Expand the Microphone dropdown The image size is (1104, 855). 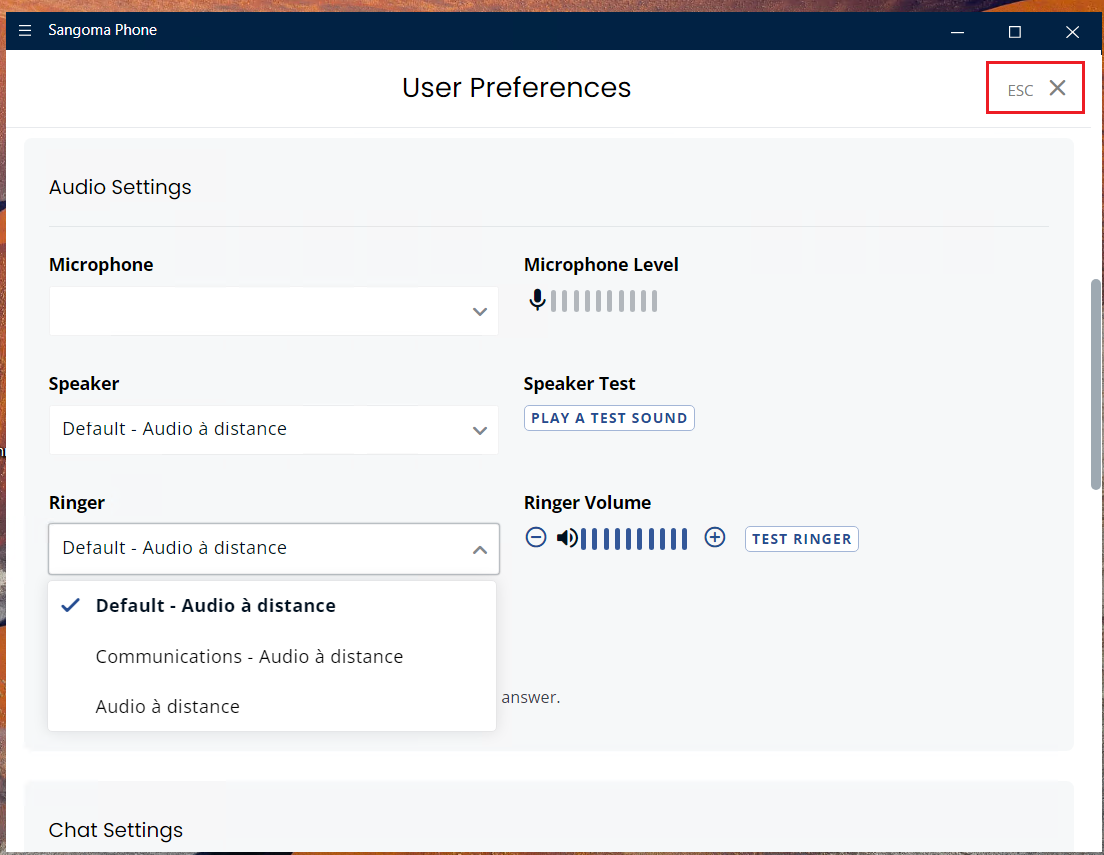[x=273, y=311]
